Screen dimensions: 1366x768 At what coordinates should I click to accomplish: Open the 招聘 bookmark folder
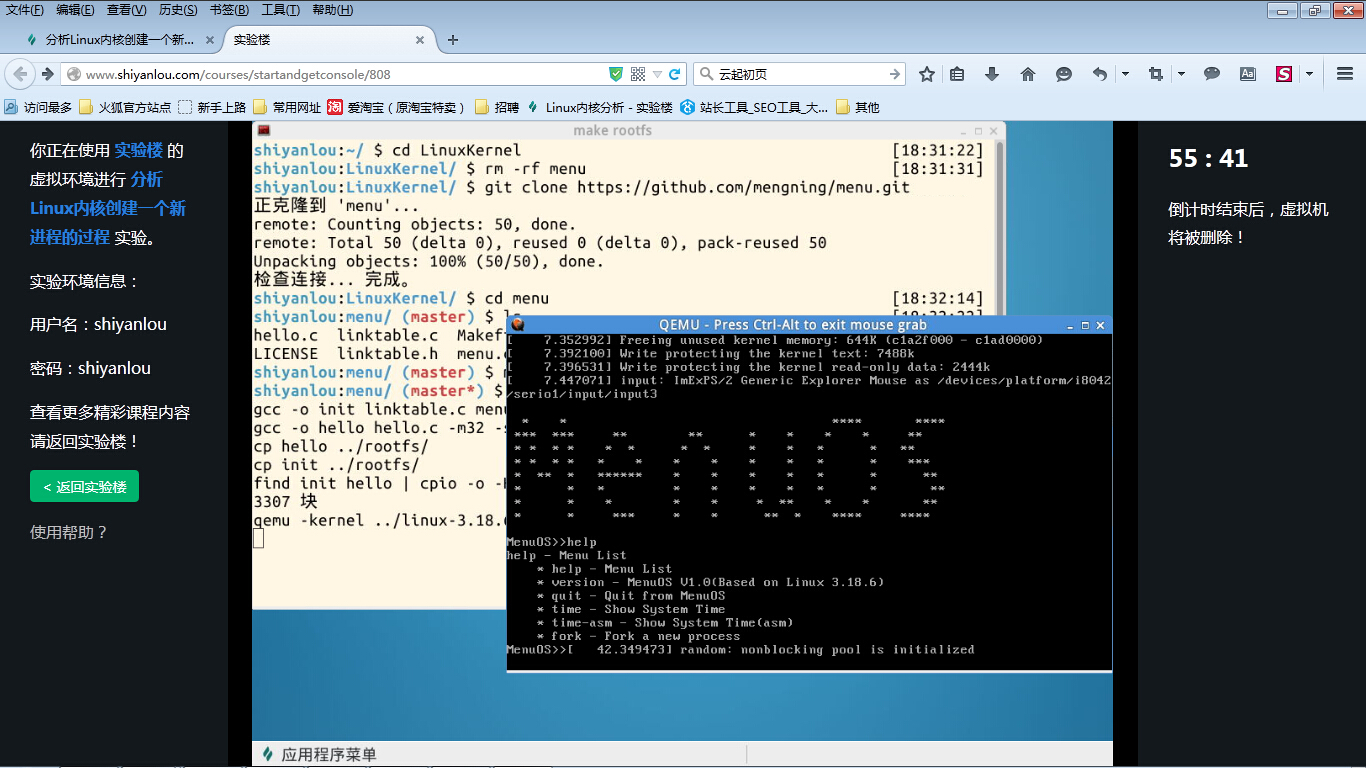[497, 107]
